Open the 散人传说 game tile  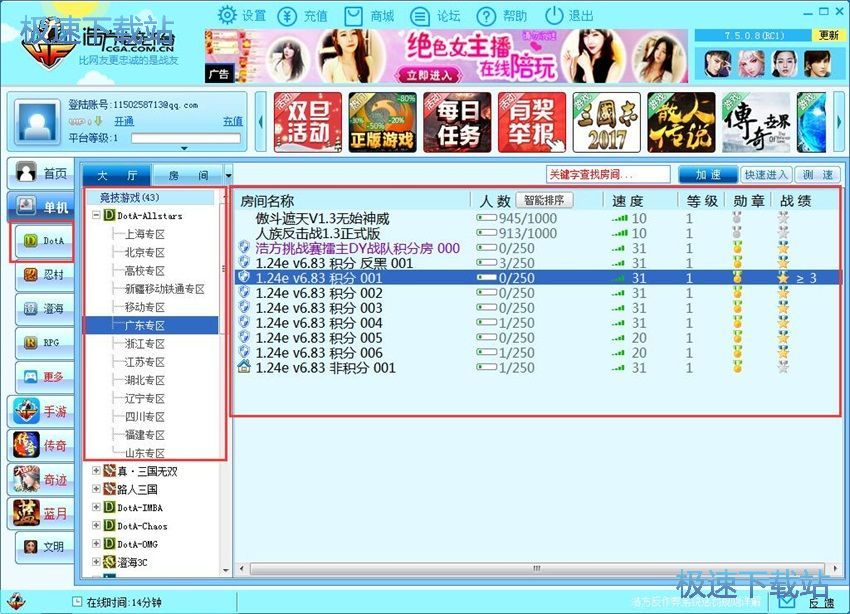[681, 122]
